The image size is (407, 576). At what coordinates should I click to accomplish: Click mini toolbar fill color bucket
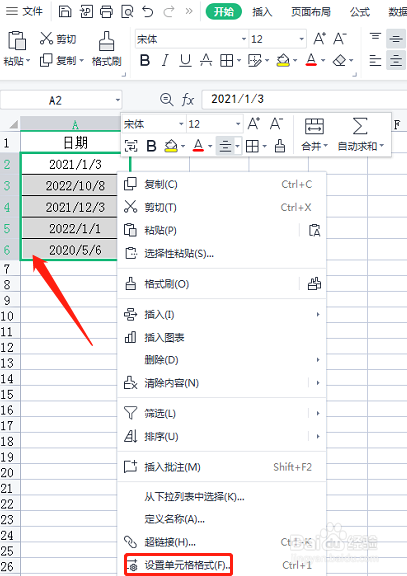click(x=171, y=146)
